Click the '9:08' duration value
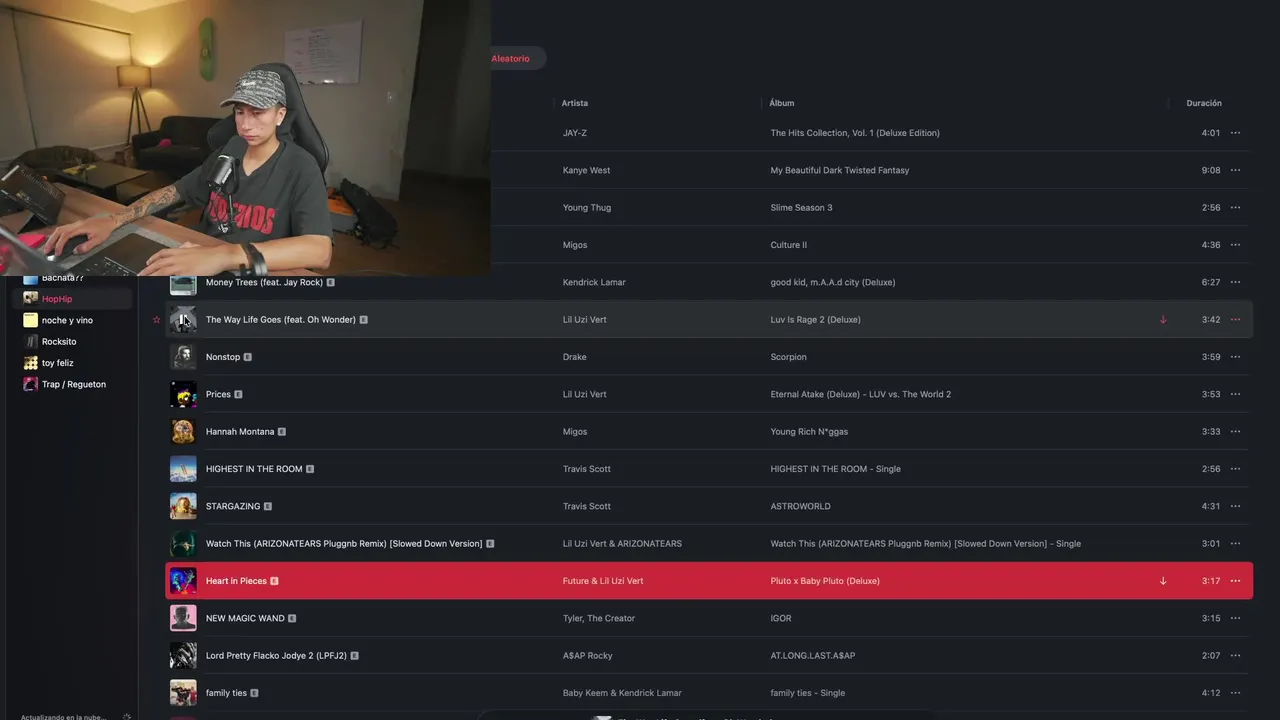The image size is (1280, 720). tap(1211, 170)
